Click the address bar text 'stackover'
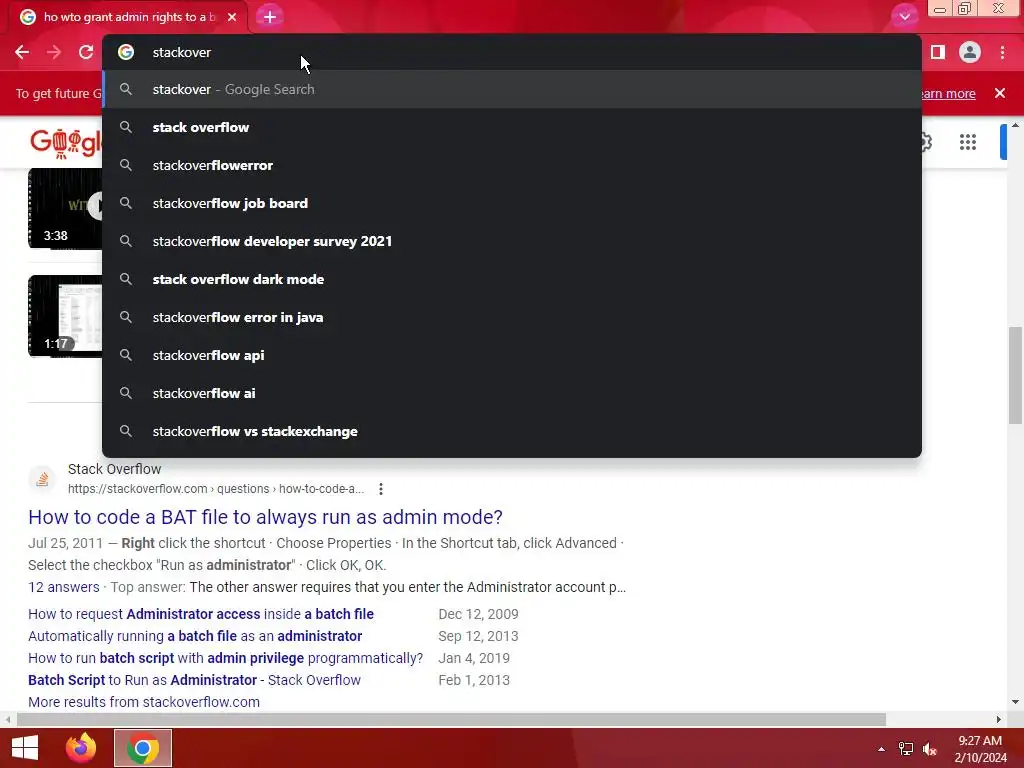Image resolution: width=1024 pixels, height=768 pixels. [x=182, y=52]
